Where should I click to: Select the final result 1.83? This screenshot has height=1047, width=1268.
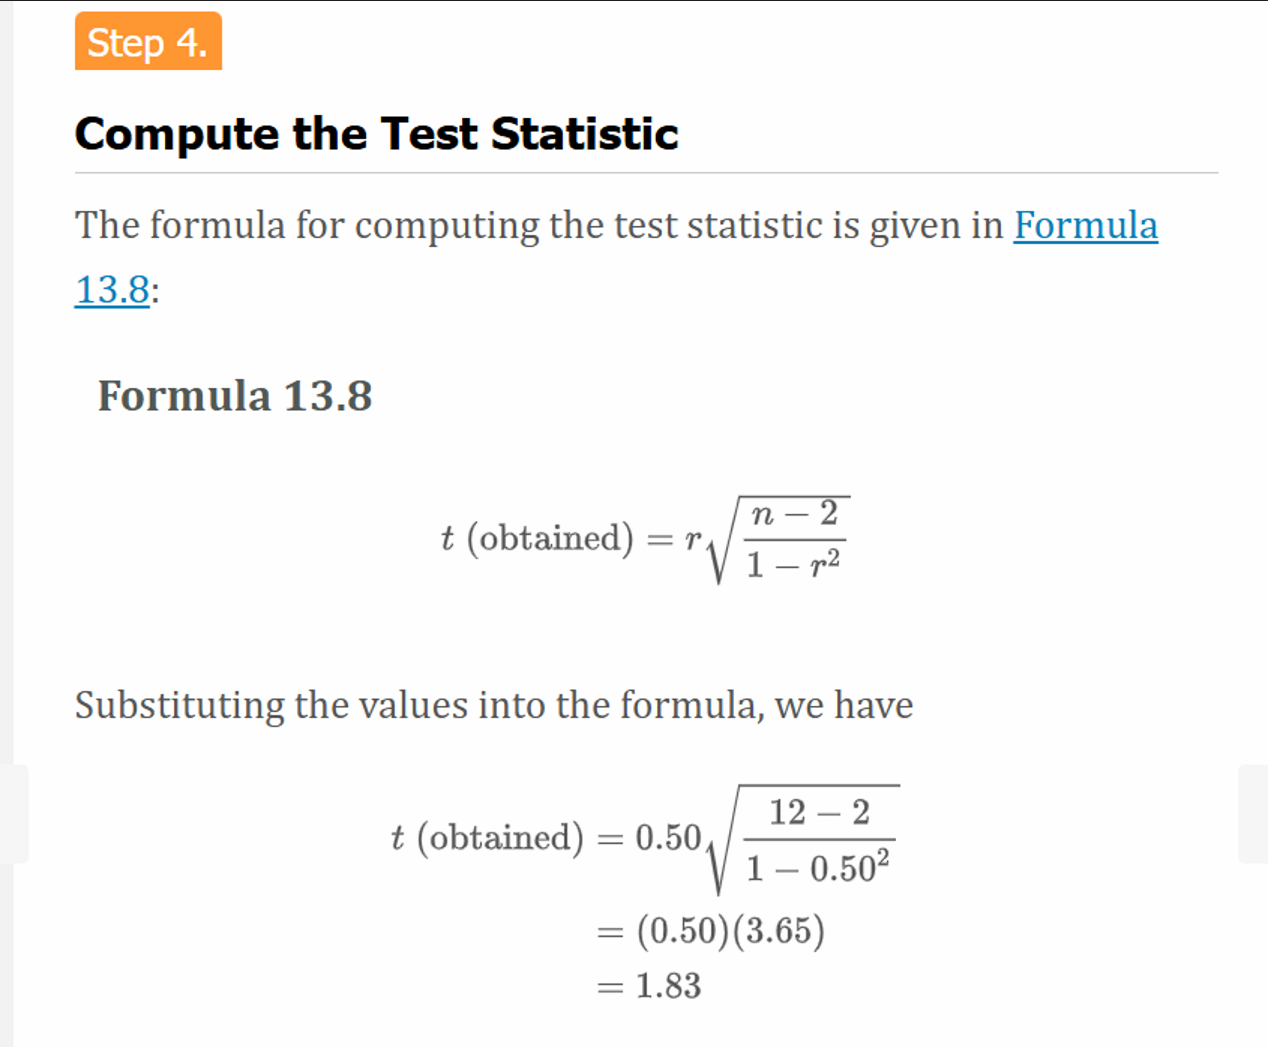668,987
